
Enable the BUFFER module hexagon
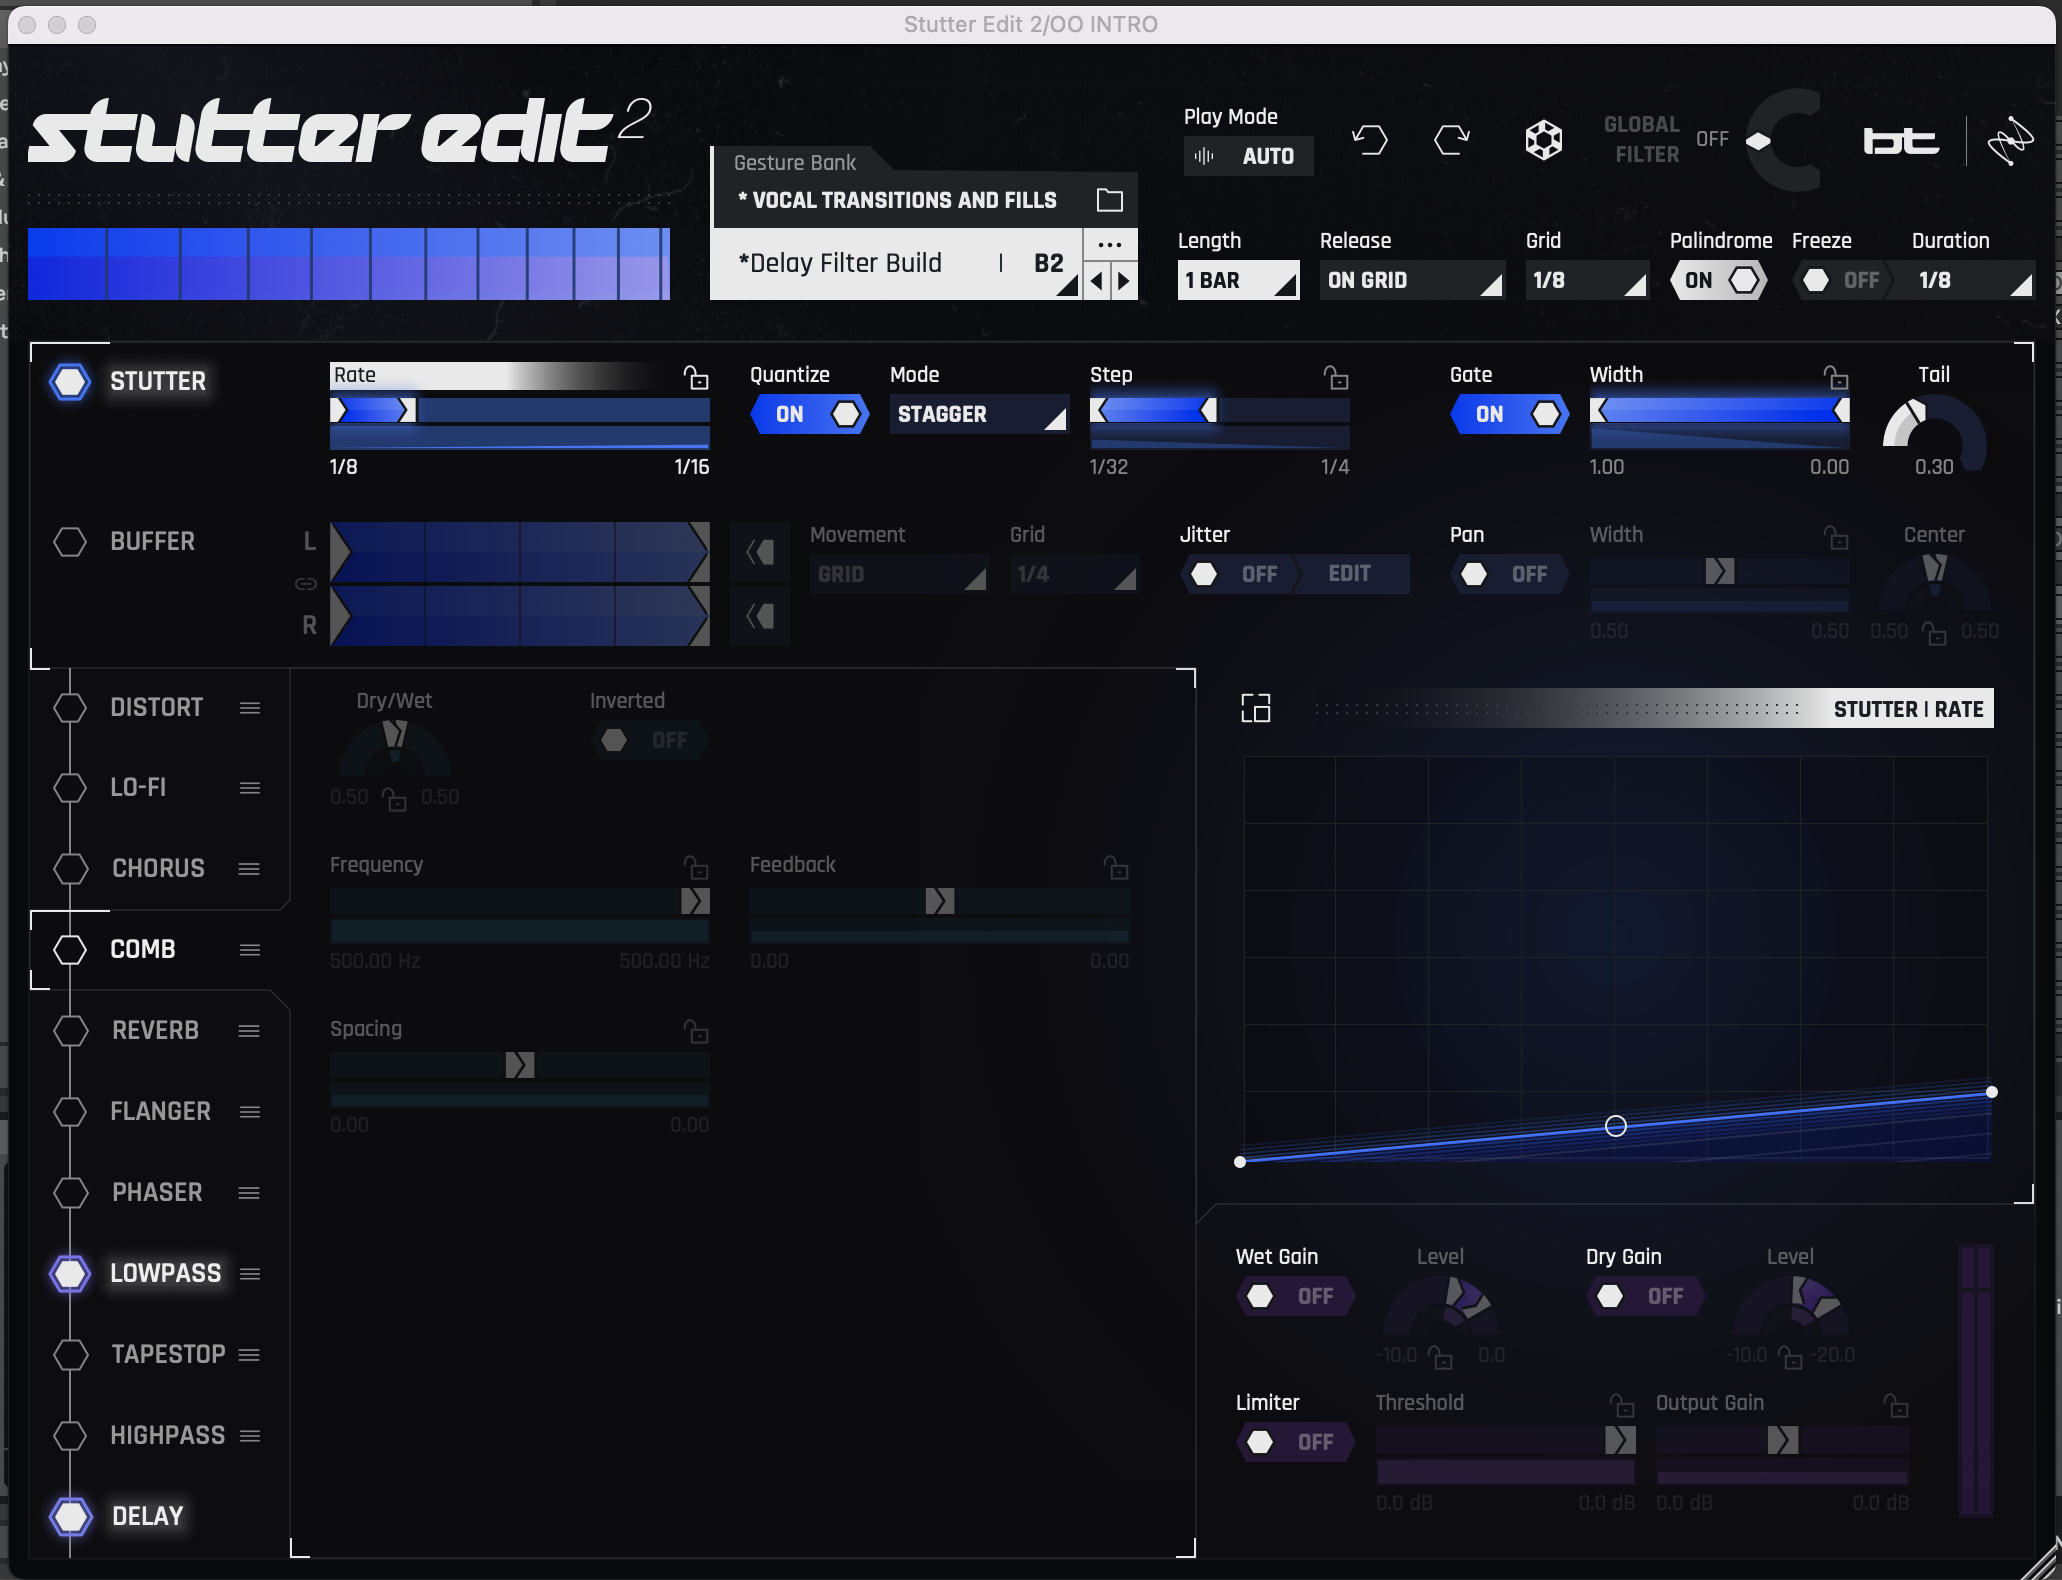tap(70, 541)
